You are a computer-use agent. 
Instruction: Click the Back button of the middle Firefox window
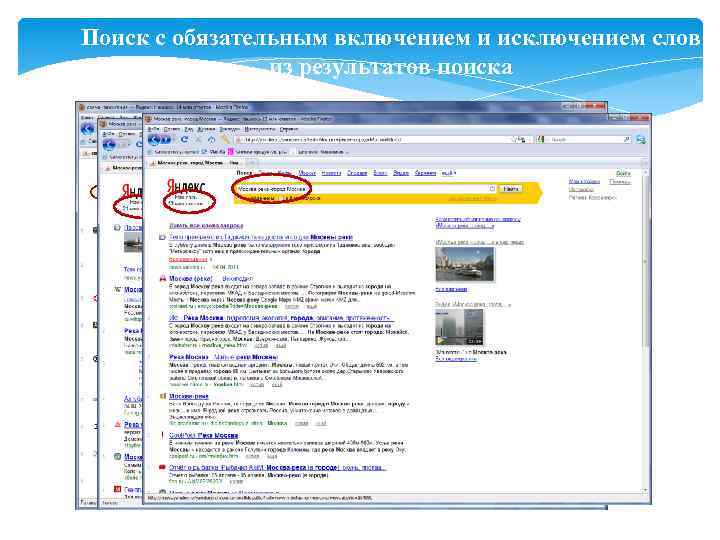point(109,145)
